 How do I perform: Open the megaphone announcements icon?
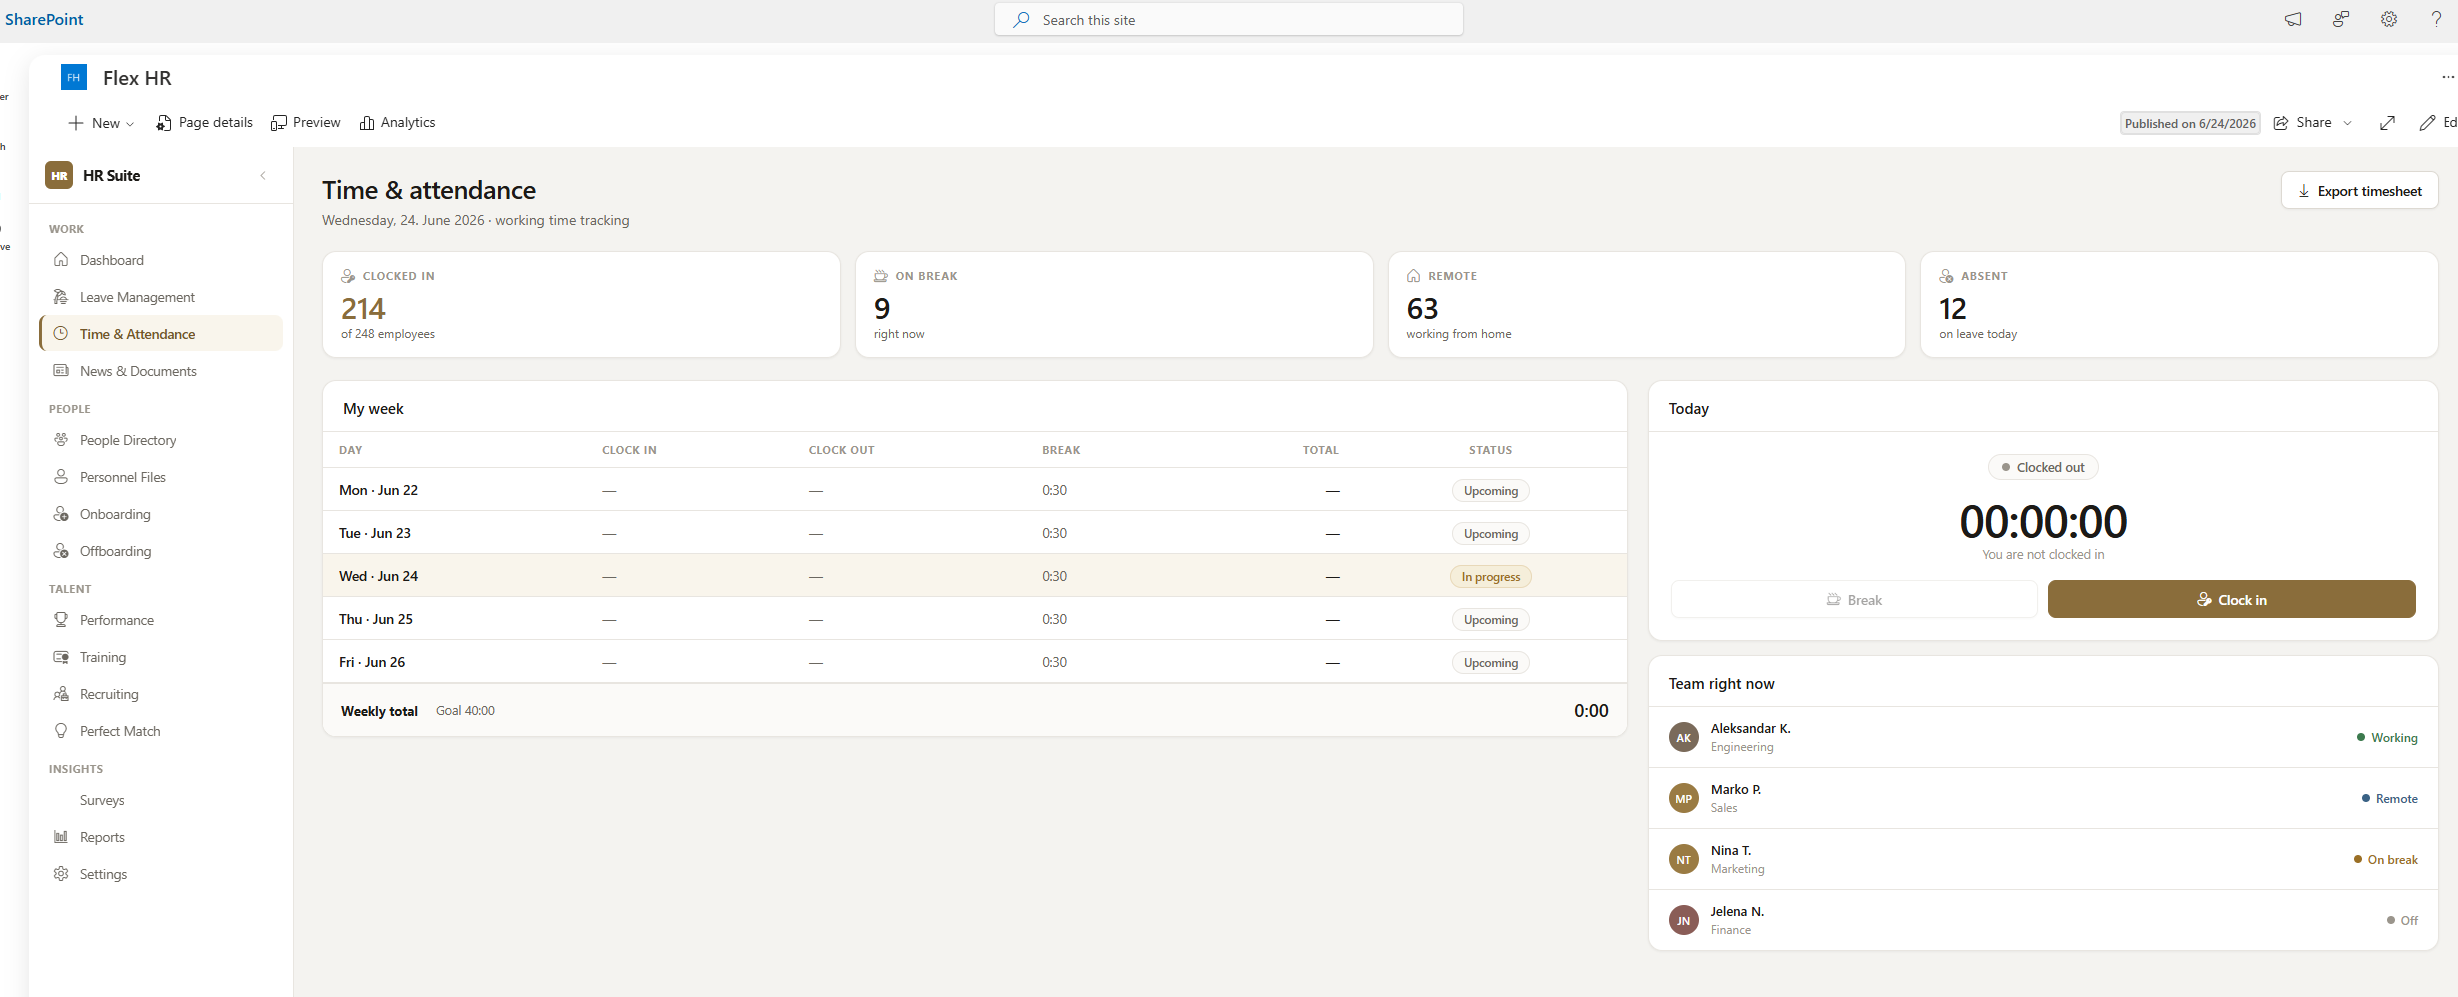pyautogui.click(x=2293, y=19)
